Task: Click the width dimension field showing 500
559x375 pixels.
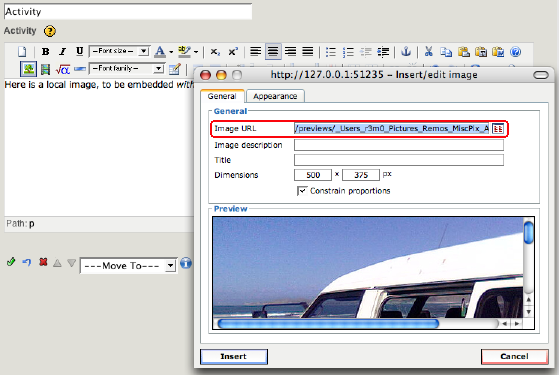Action: [x=313, y=175]
